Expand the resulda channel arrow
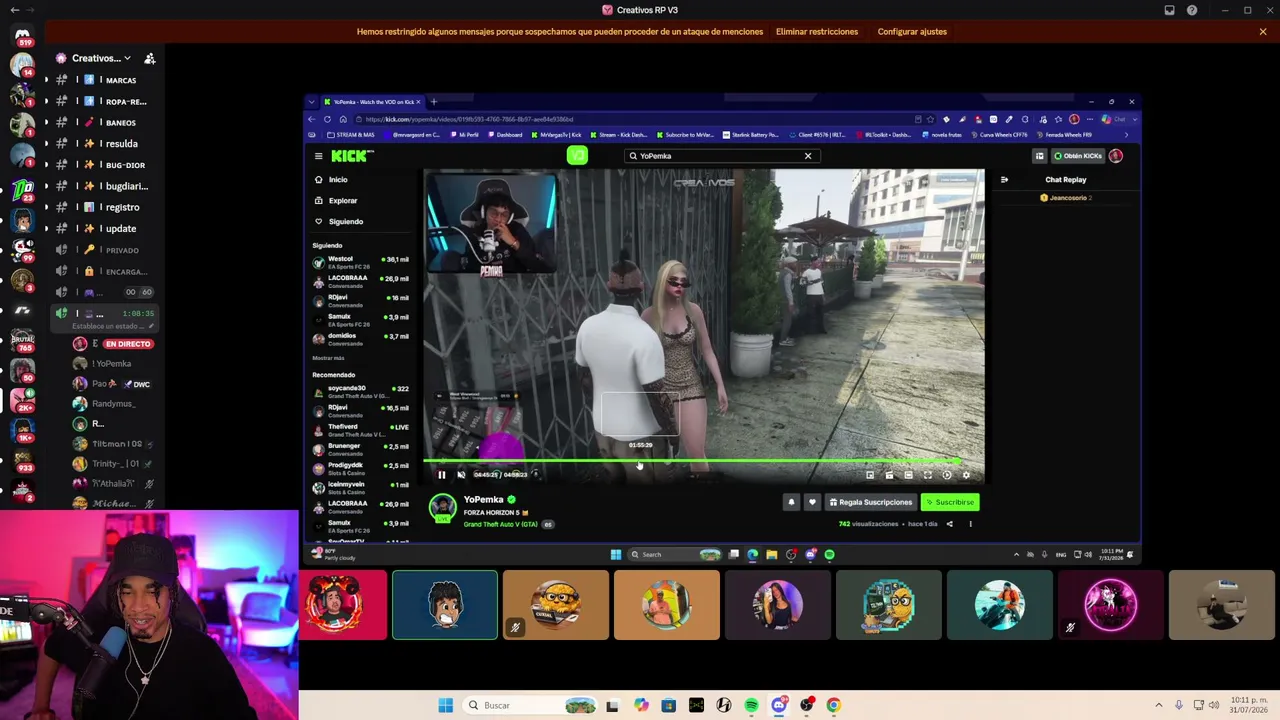The image size is (1280, 720). [x=45, y=143]
